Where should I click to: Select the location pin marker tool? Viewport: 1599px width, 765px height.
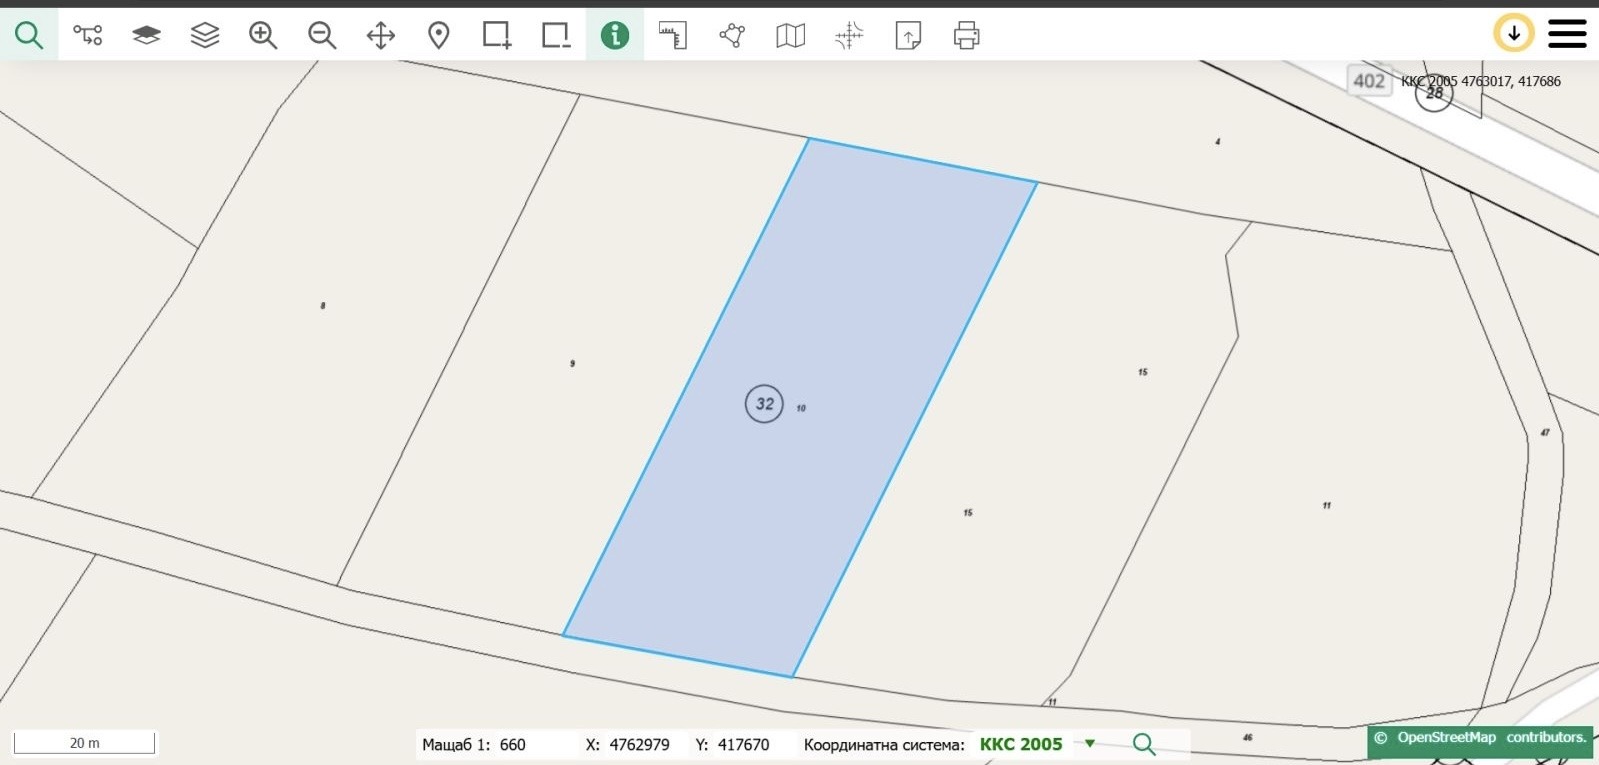pyautogui.click(x=438, y=35)
